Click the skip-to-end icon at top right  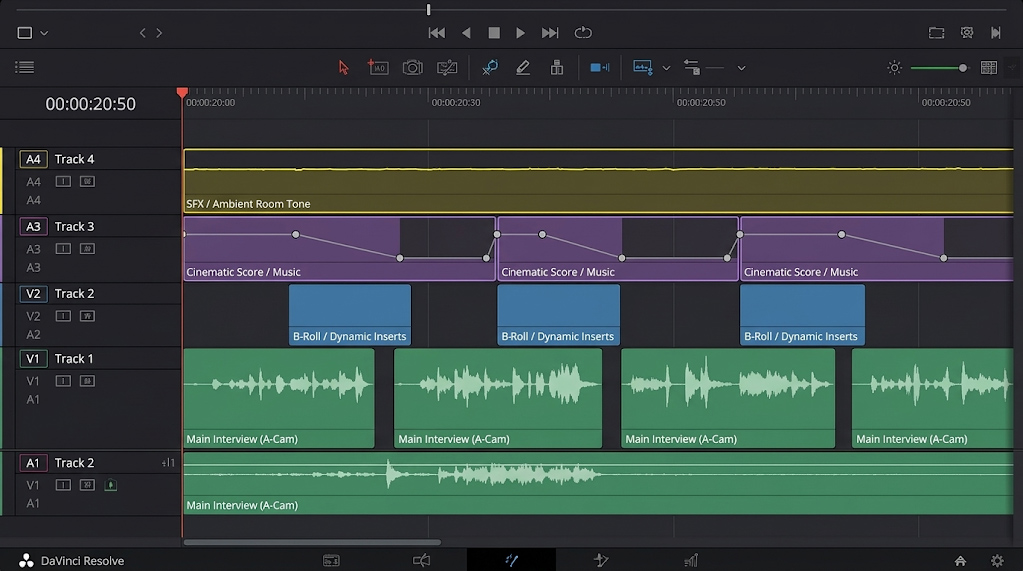(996, 33)
